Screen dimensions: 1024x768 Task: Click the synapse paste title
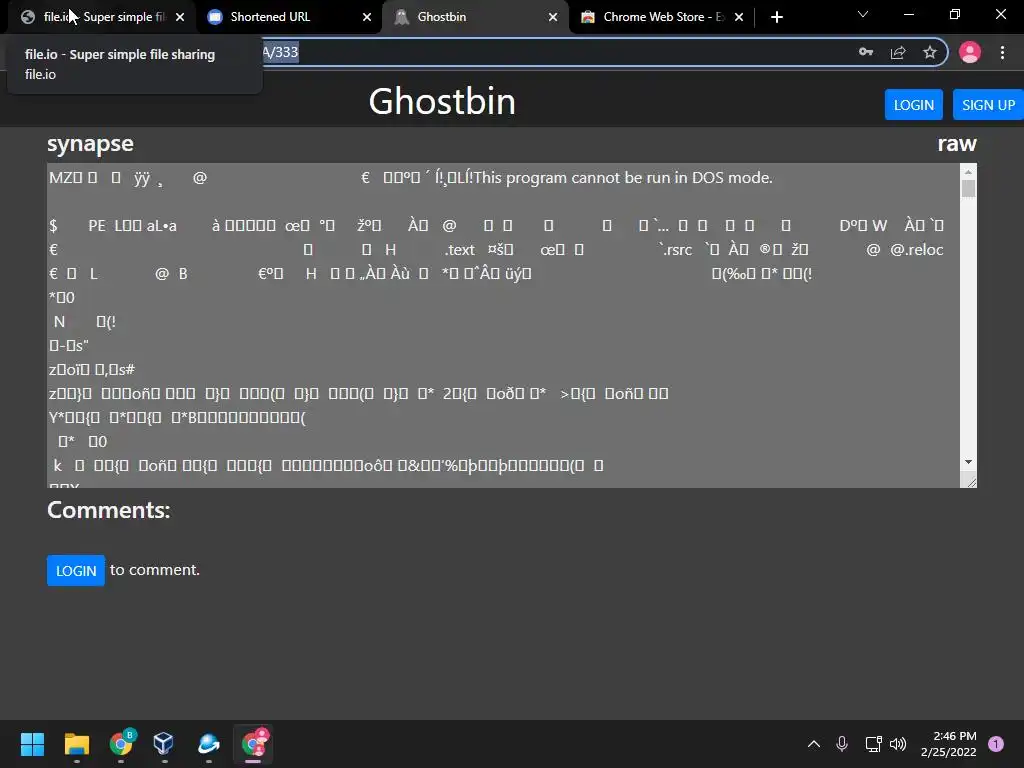click(90, 144)
